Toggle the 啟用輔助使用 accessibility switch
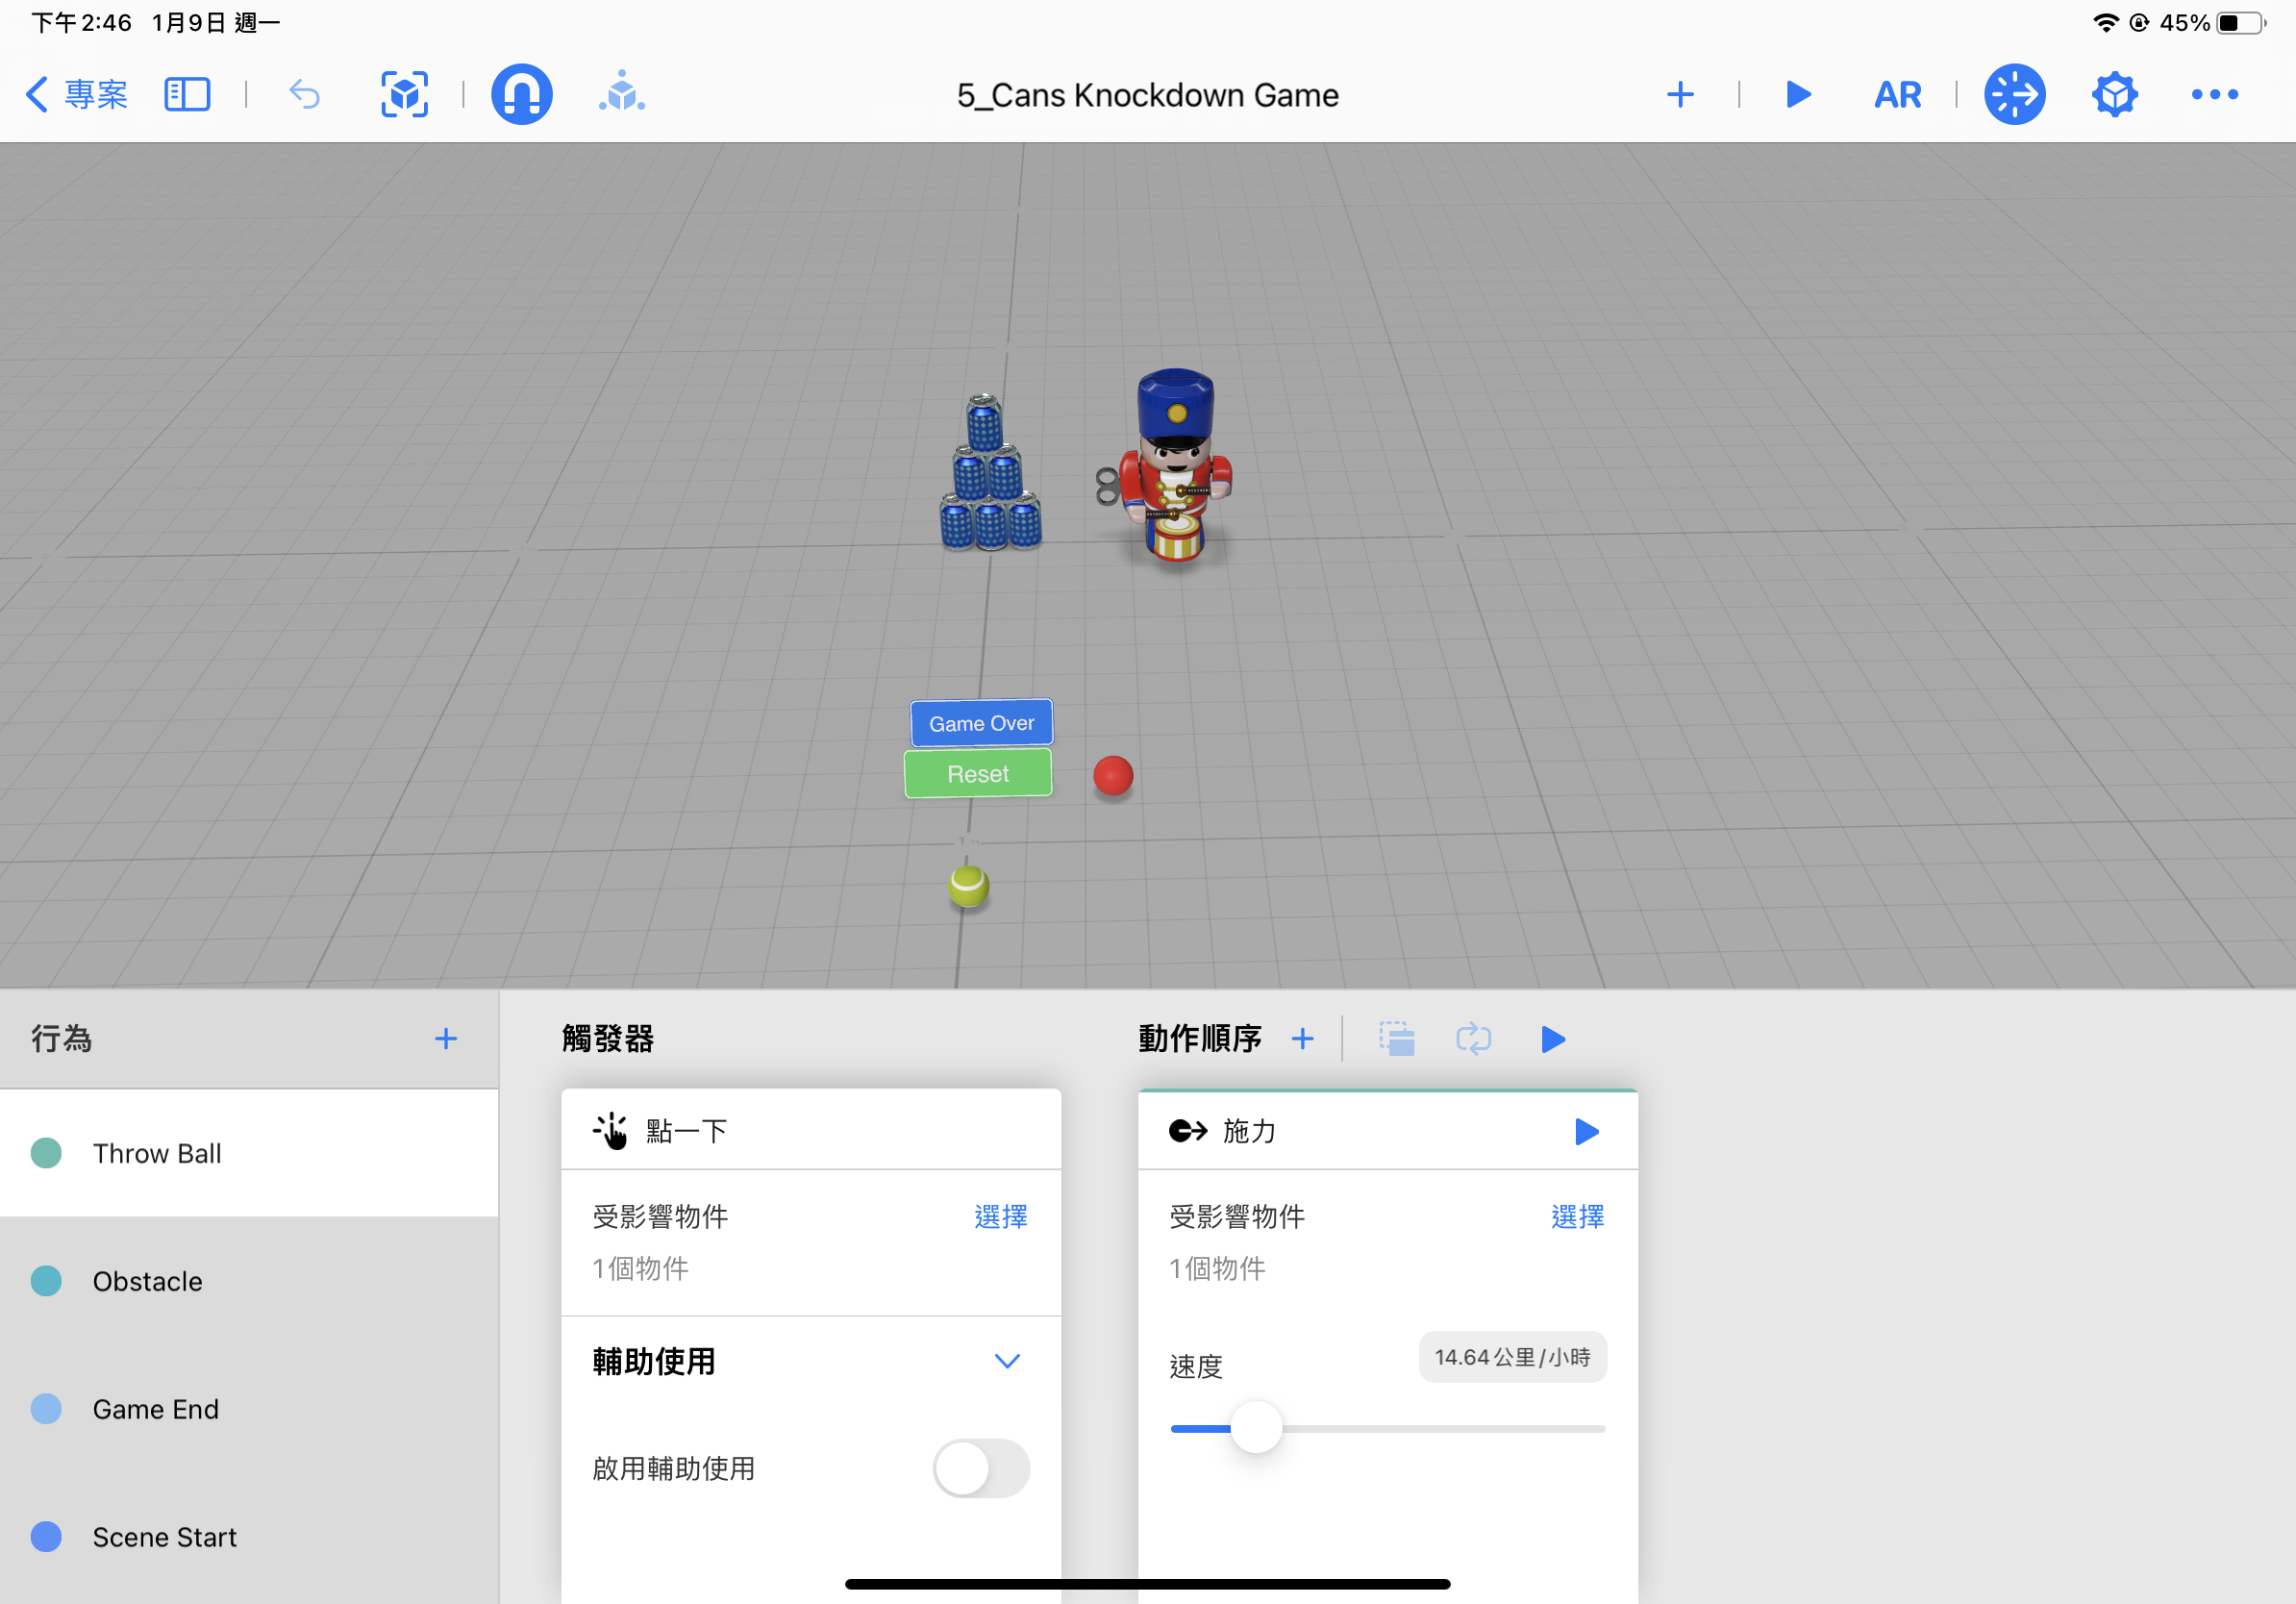2296x1604 pixels. click(x=980, y=1468)
